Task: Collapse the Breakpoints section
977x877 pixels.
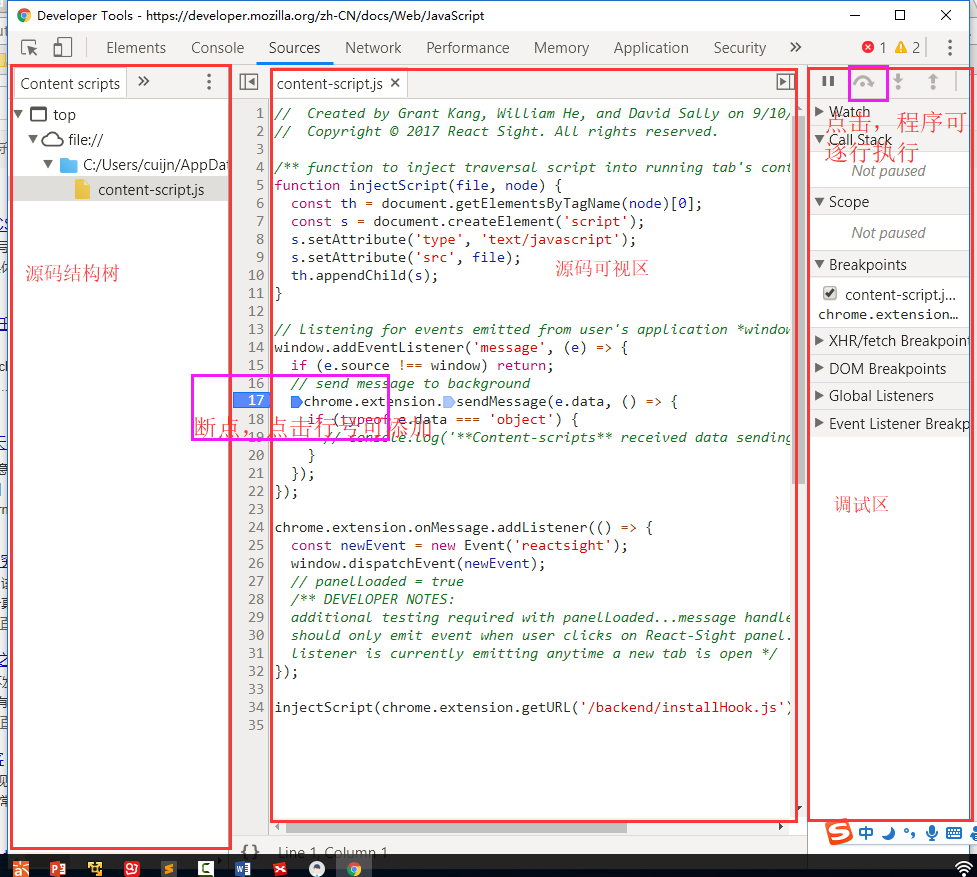Action: point(819,264)
